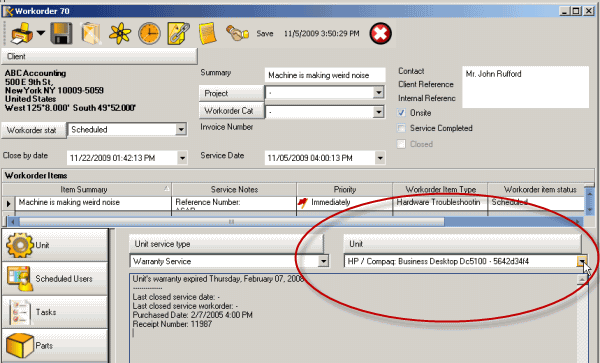Switch to the Scheduled Users section
The image size is (600, 363).
click(x=55, y=278)
